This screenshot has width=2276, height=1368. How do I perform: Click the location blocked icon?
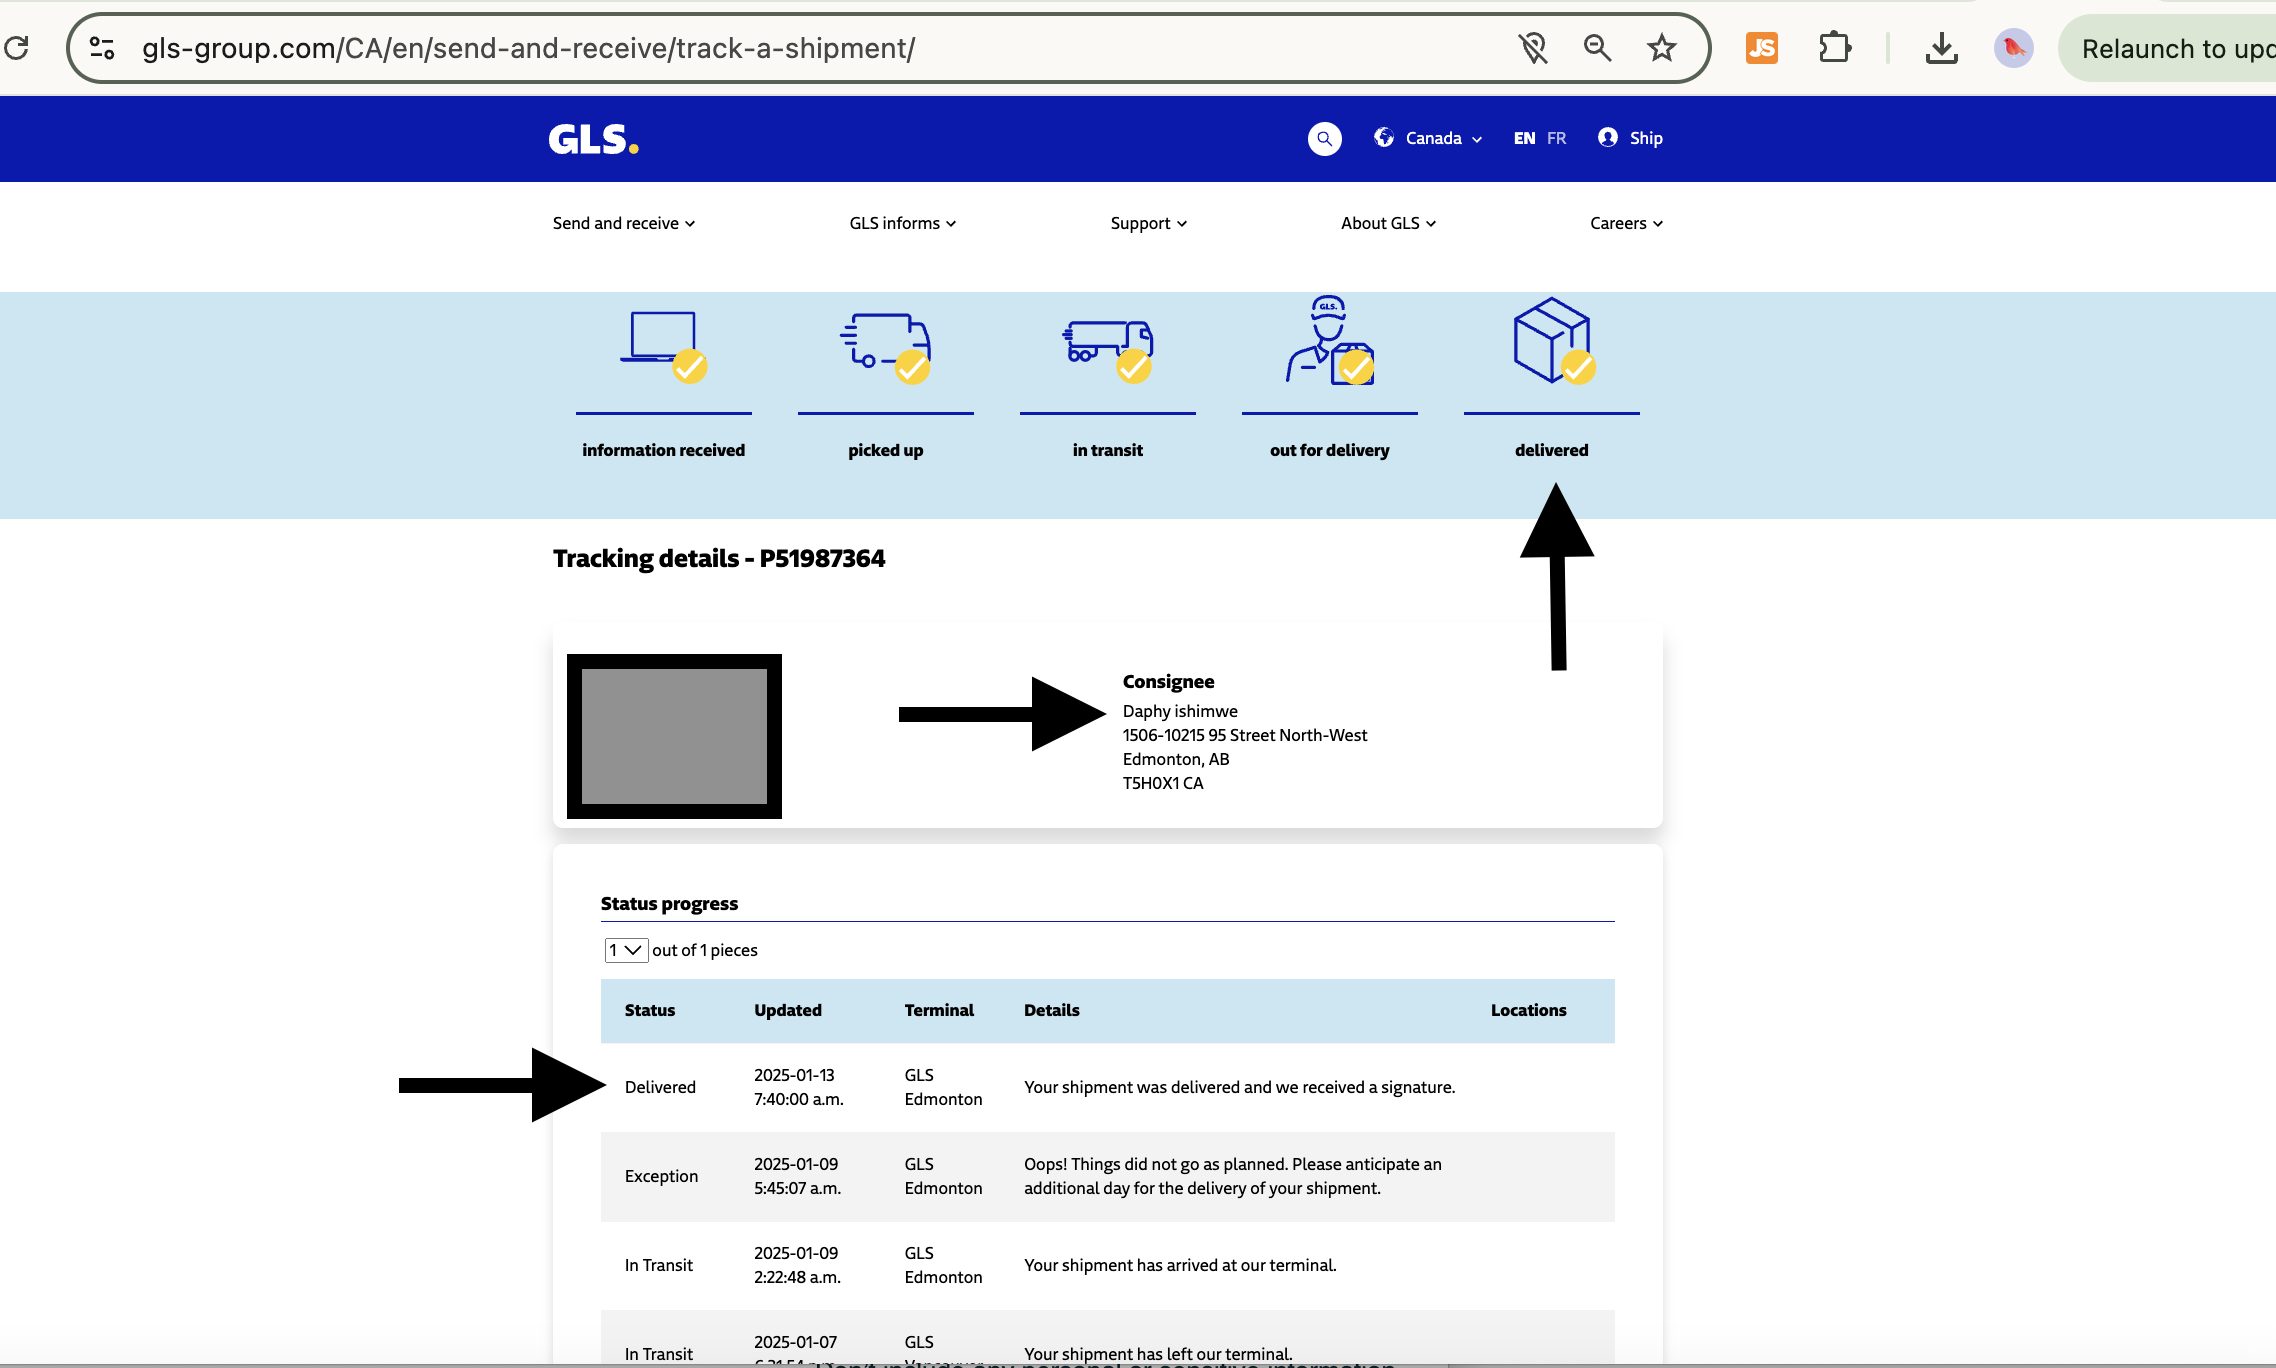1533,47
